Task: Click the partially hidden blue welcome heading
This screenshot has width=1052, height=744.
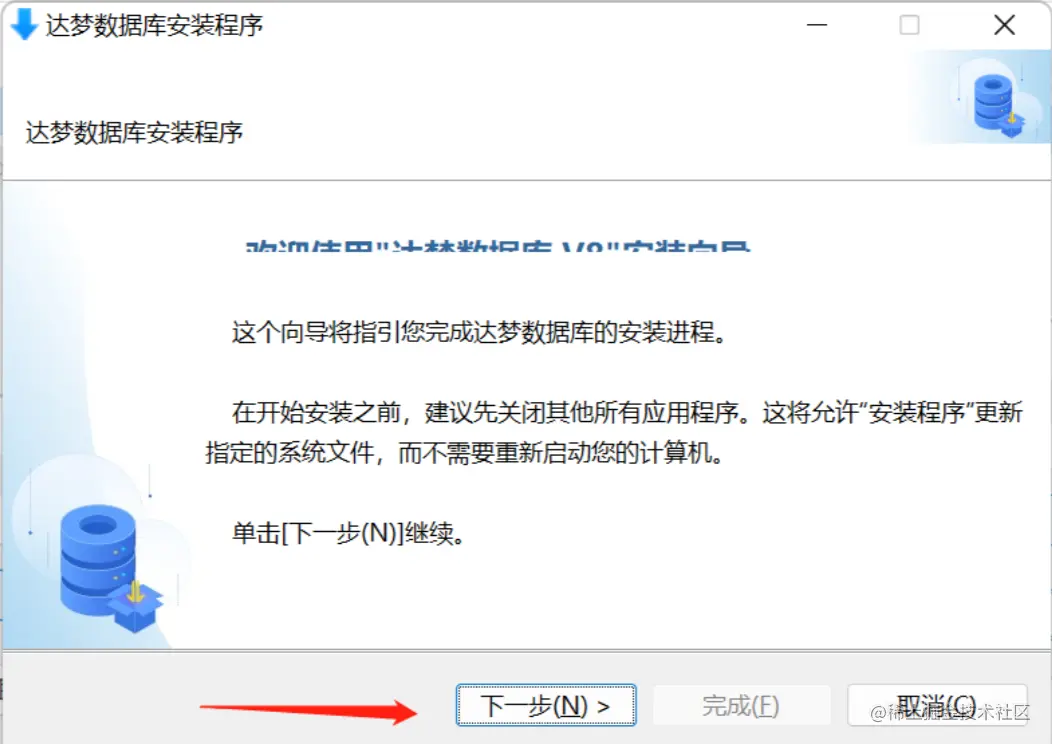Action: pyautogui.click(x=498, y=245)
